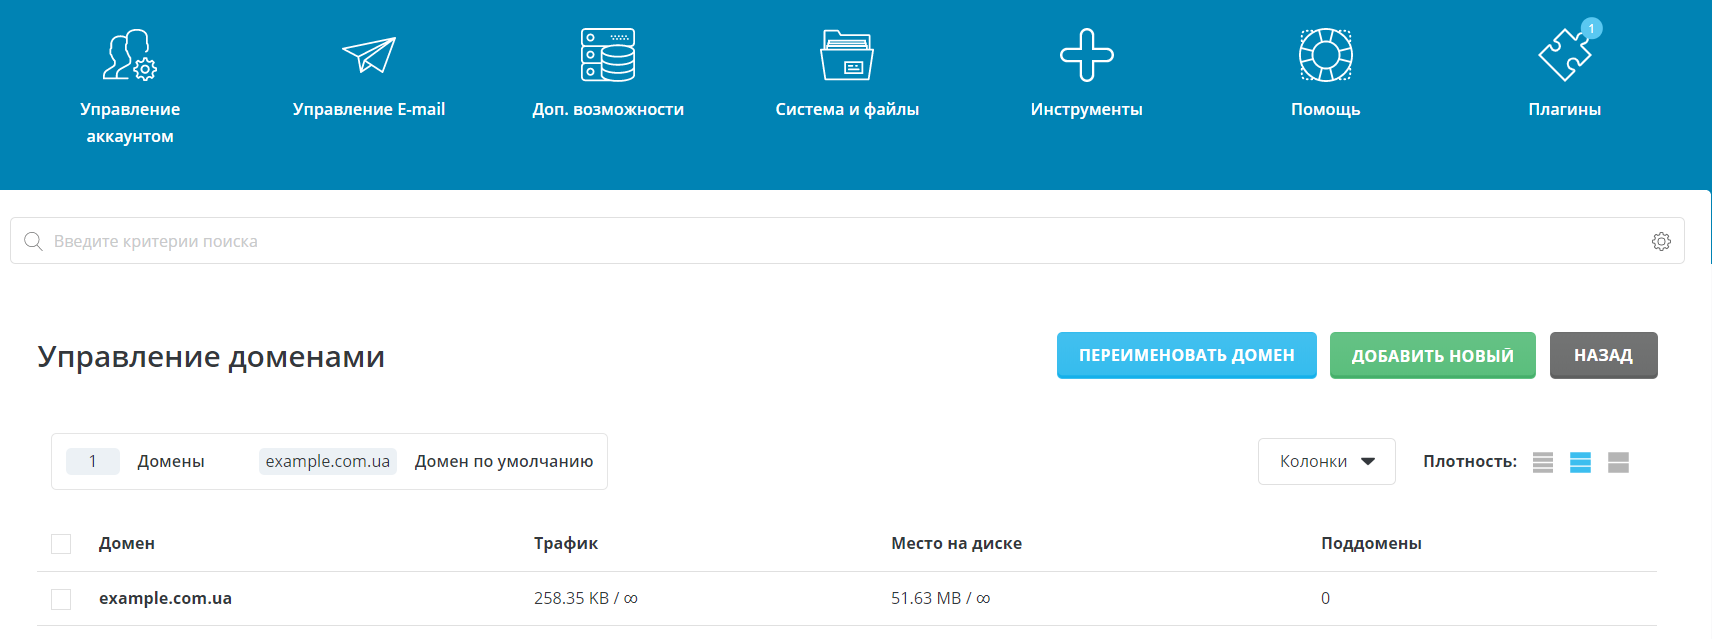
Task: Expand the Колонки dropdown
Action: (1326, 461)
